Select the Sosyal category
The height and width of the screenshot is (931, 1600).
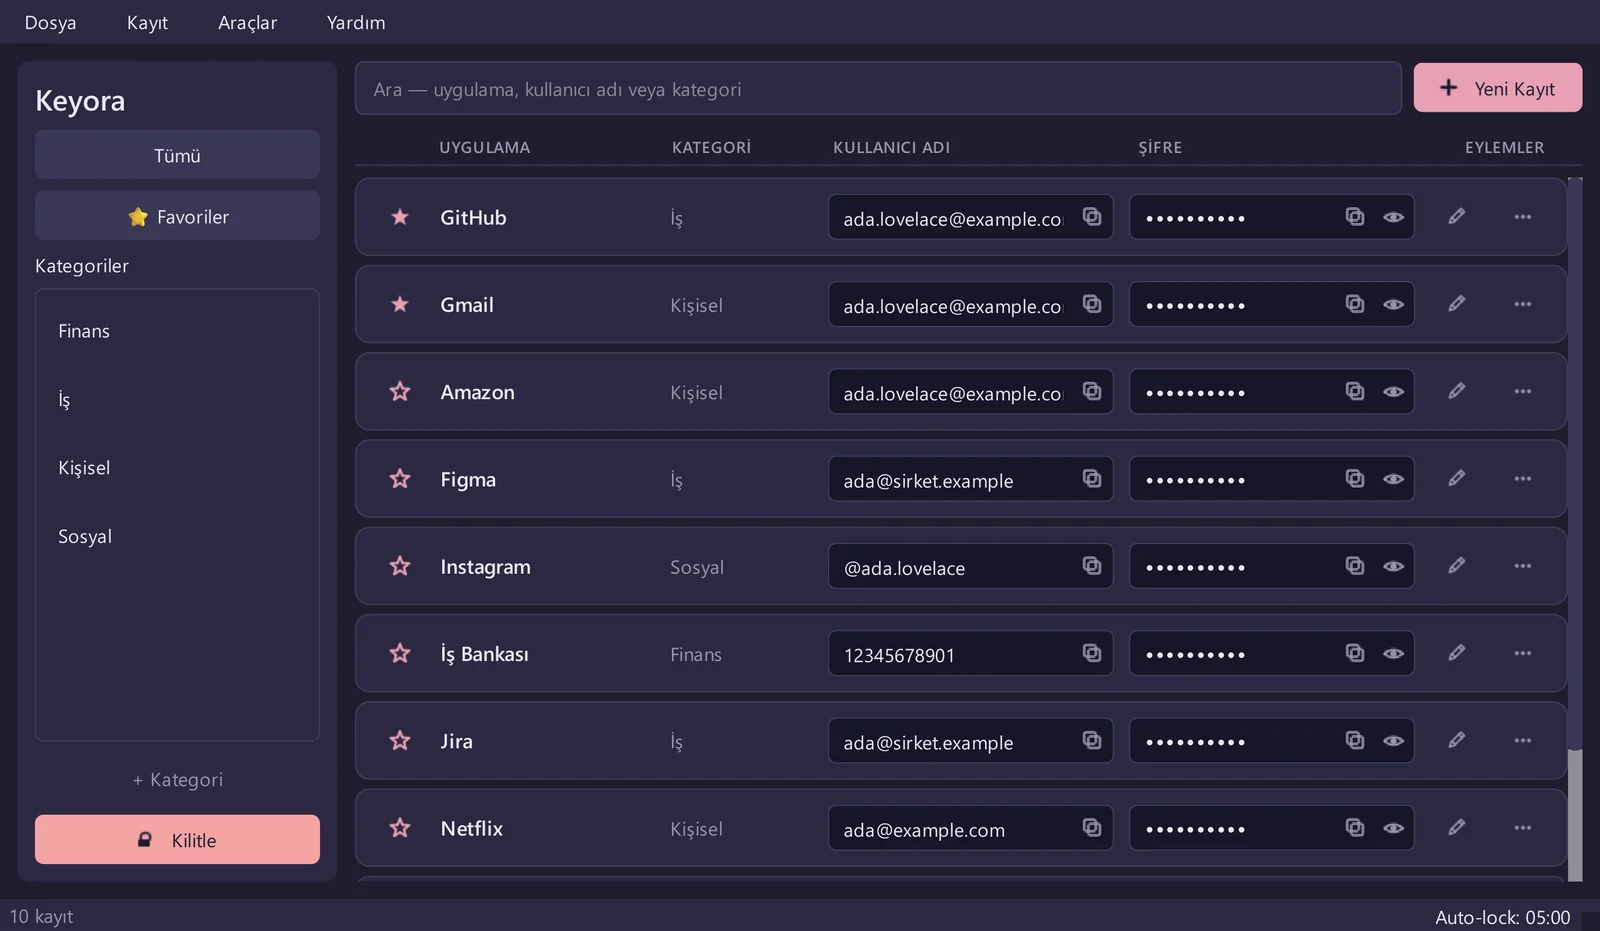[177, 536]
